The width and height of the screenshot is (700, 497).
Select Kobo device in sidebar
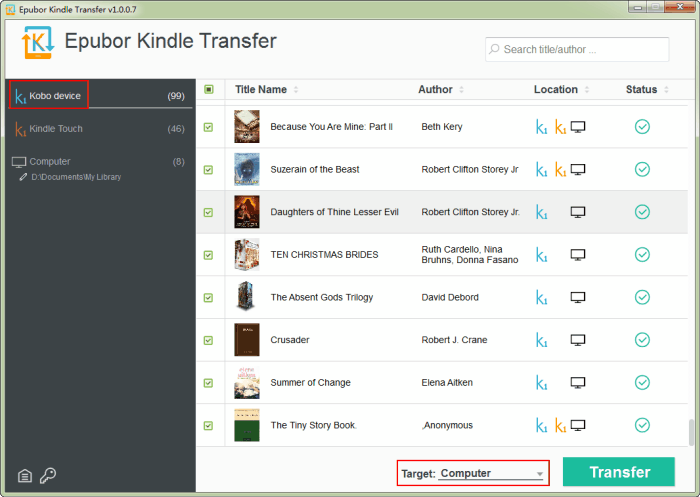click(x=100, y=96)
